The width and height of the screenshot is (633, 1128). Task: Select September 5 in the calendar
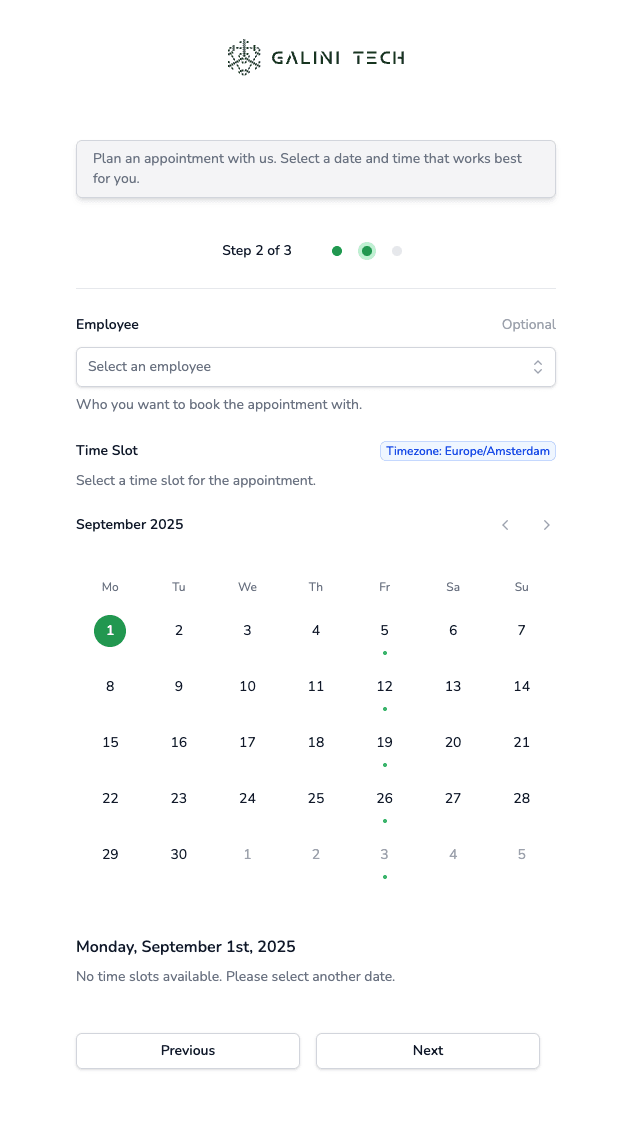point(384,630)
